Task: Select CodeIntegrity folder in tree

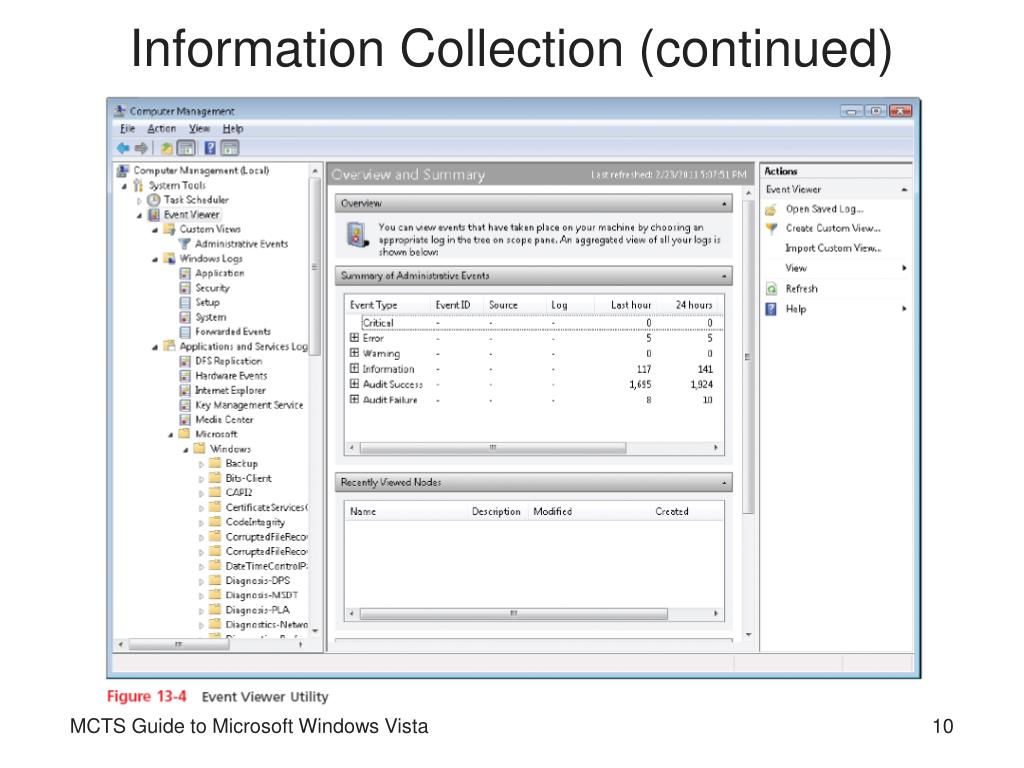Action: tap(255, 522)
